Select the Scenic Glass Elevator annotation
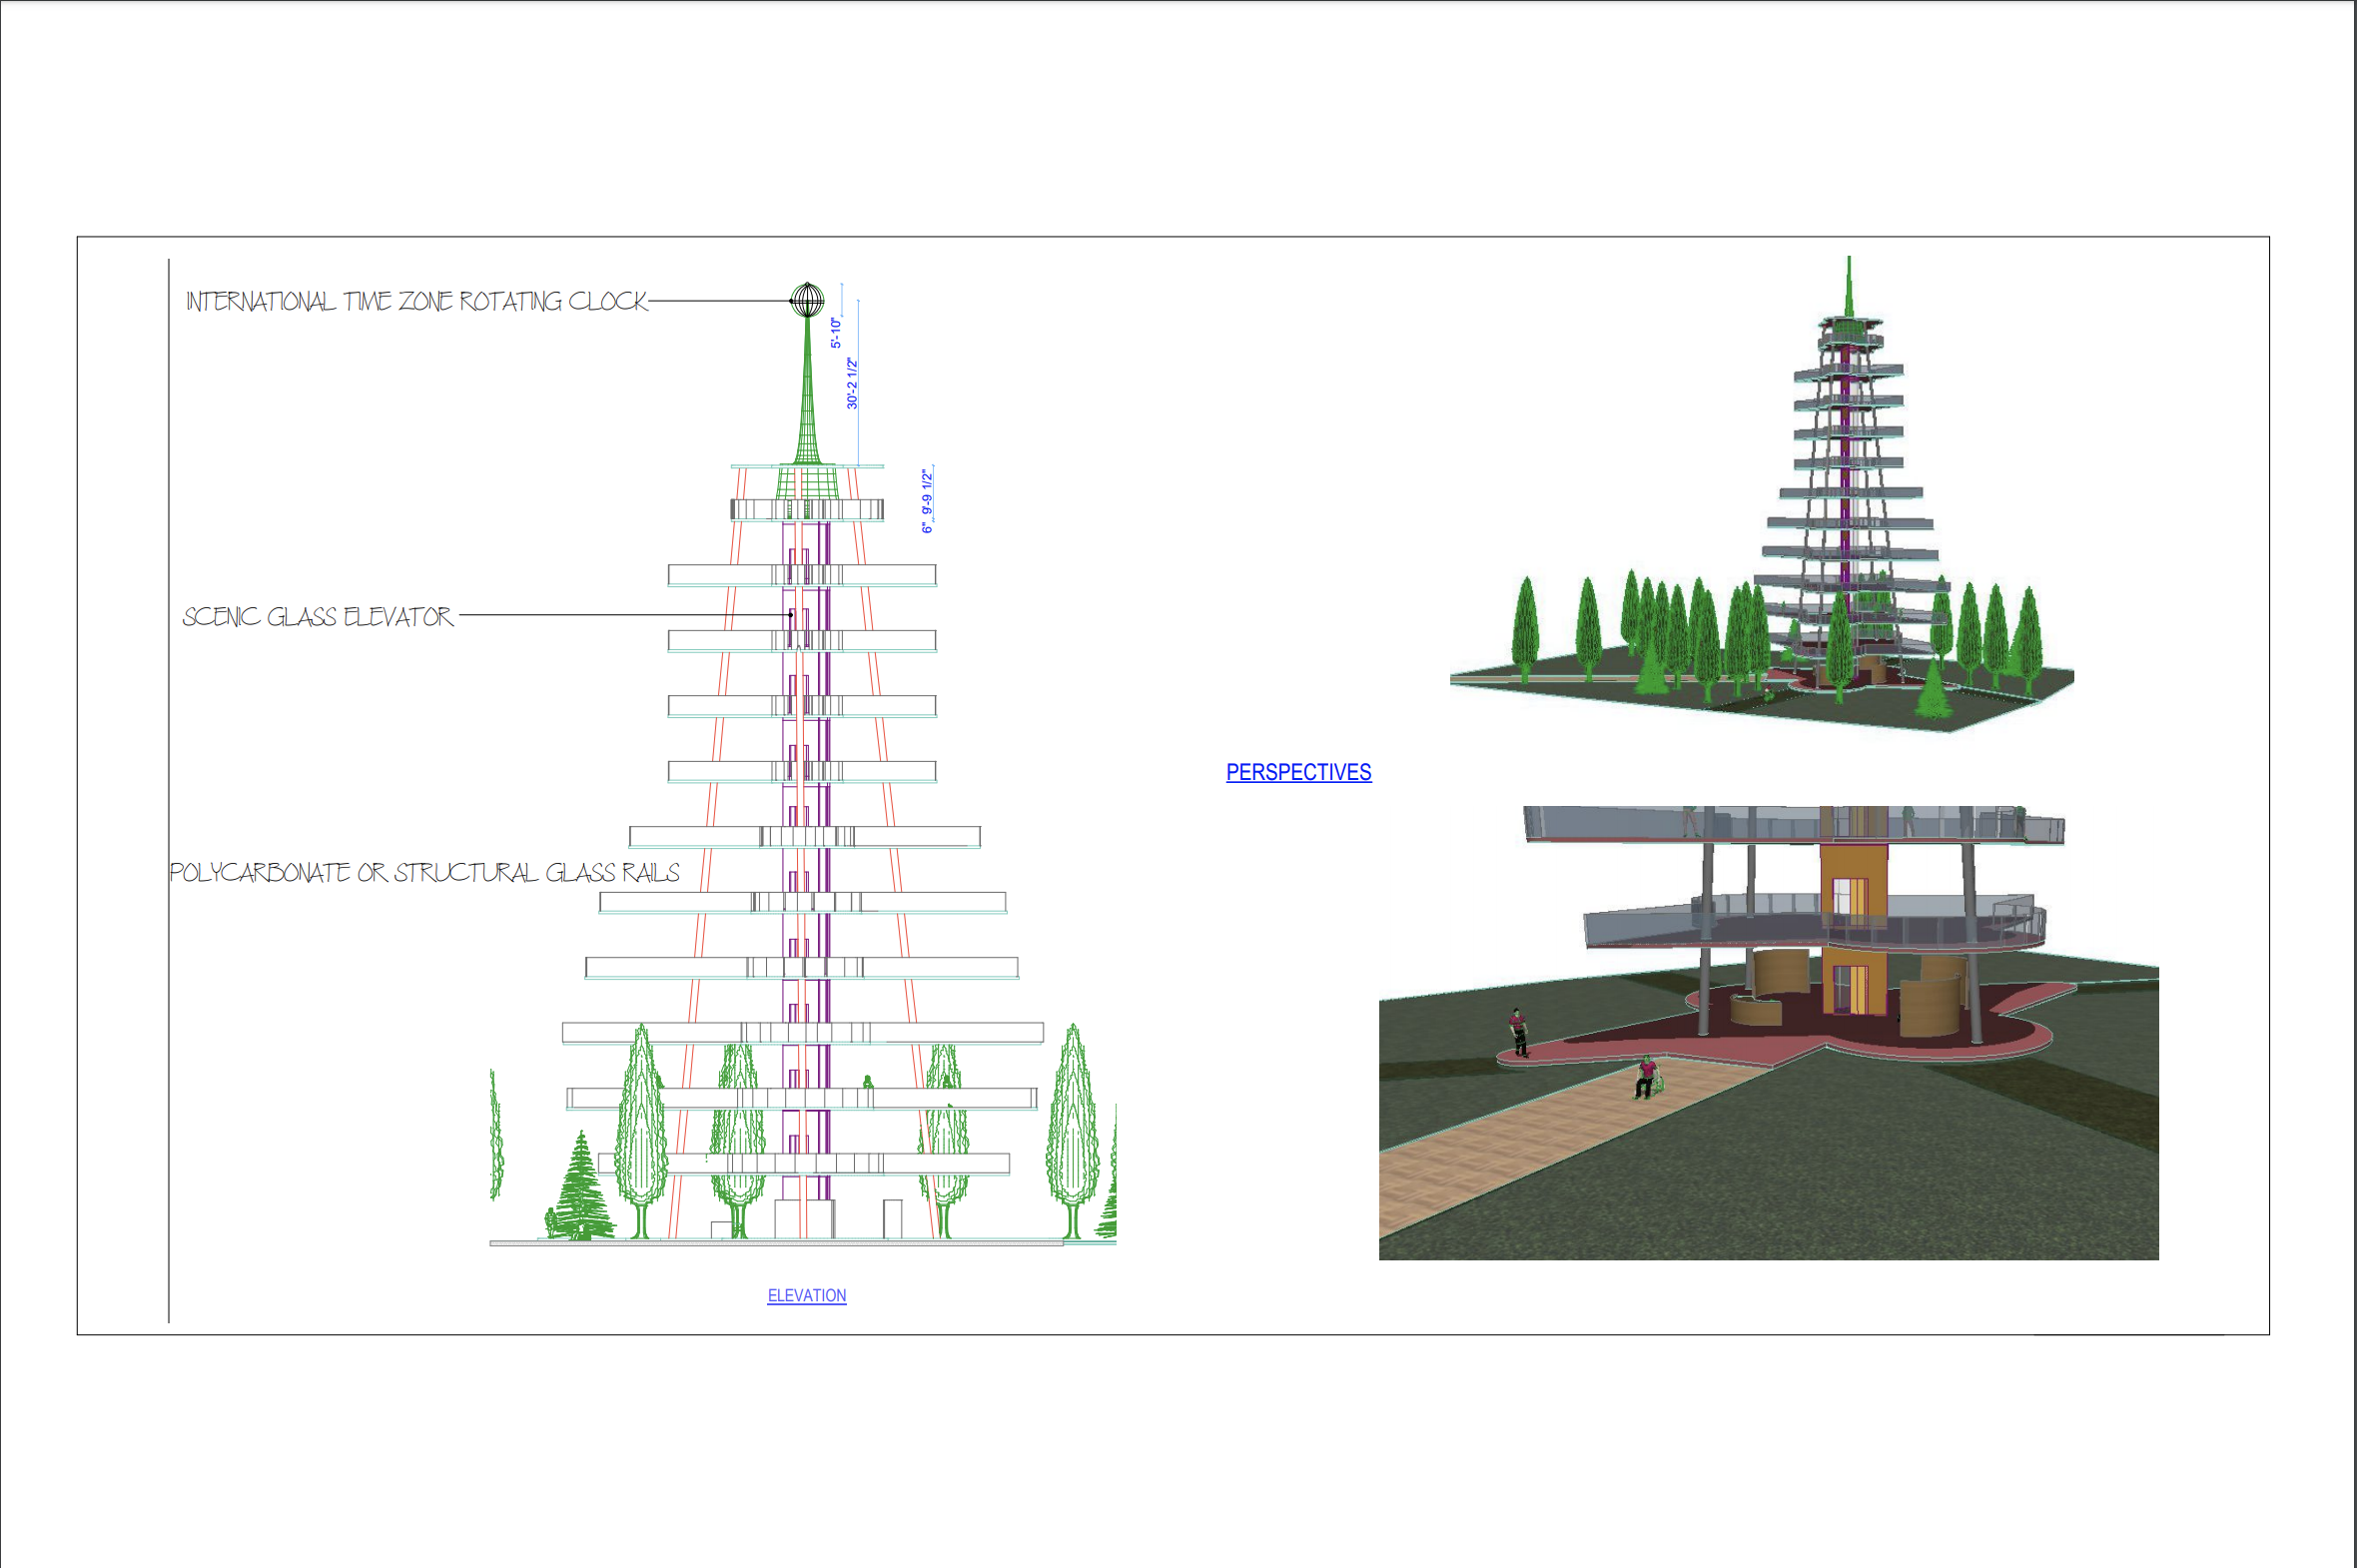 click(x=318, y=616)
